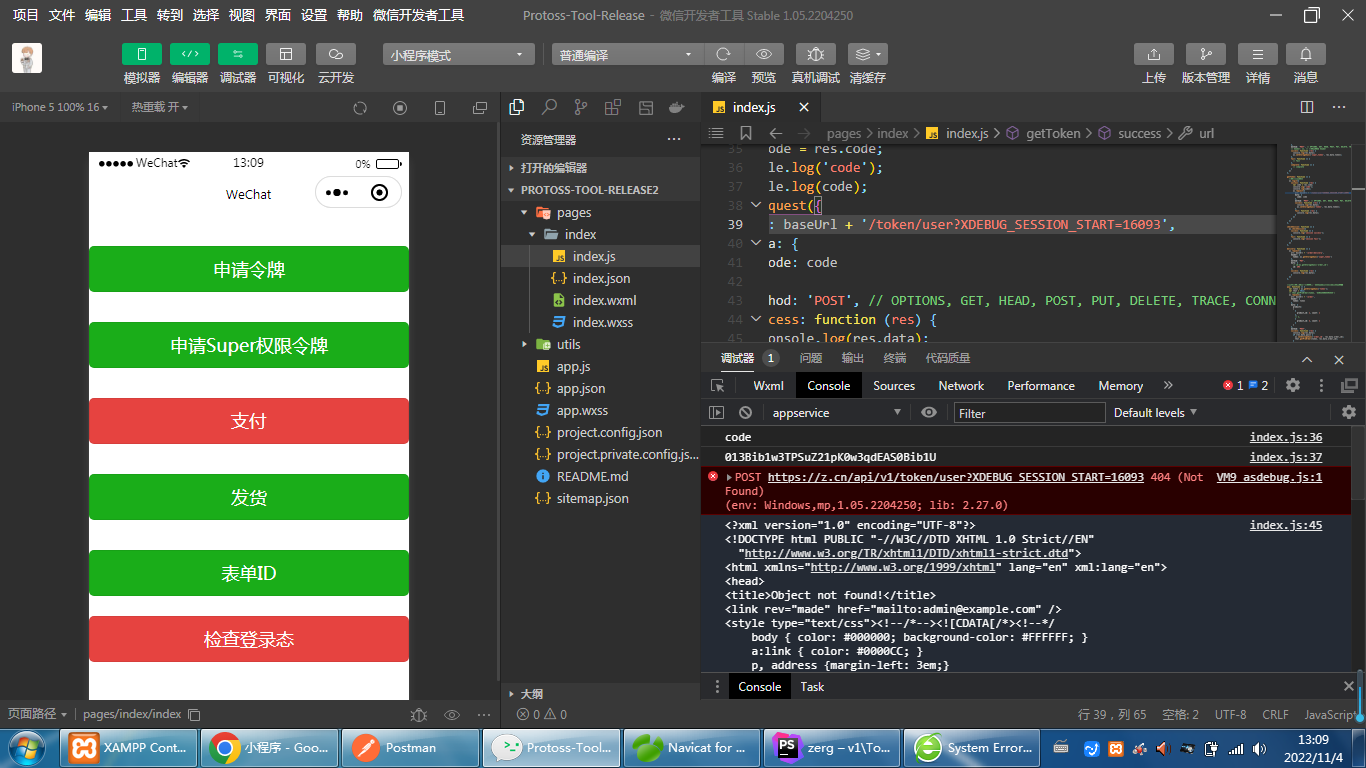Screen dimensions: 1366x768
Task: Expand the 大纲 outline section
Action: [x=600, y=693]
